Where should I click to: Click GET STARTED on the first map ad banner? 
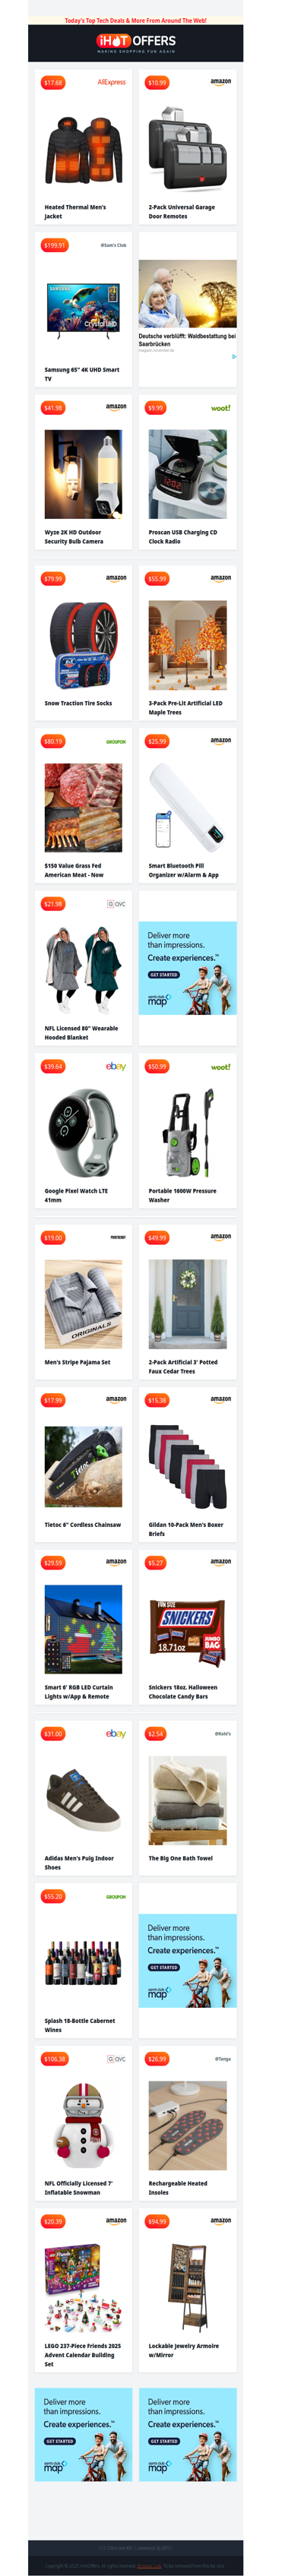164,975
